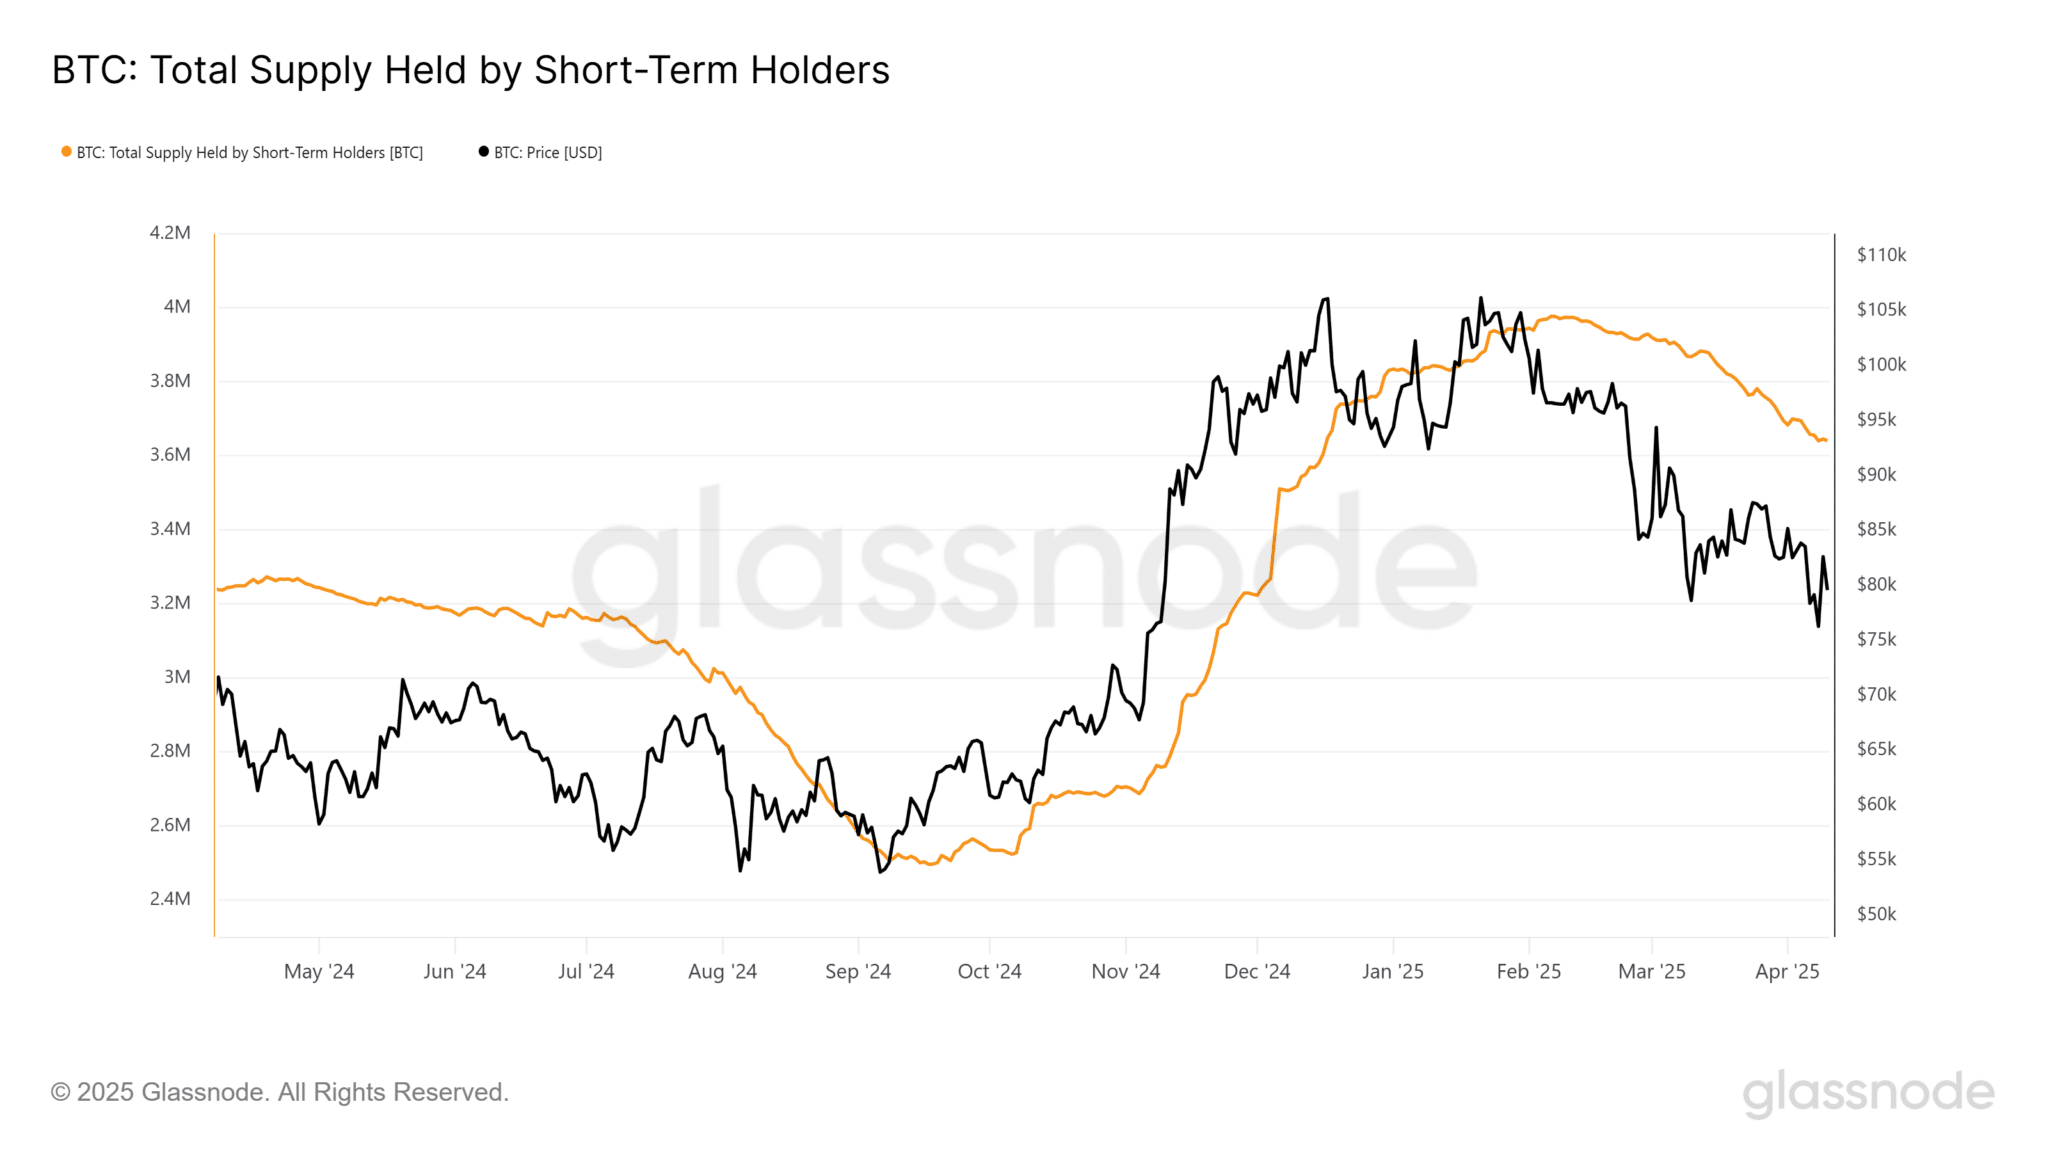The image size is (2048, 1152).
Task: Click the Apr '25 x-axis label
Action: (1787, 971)
